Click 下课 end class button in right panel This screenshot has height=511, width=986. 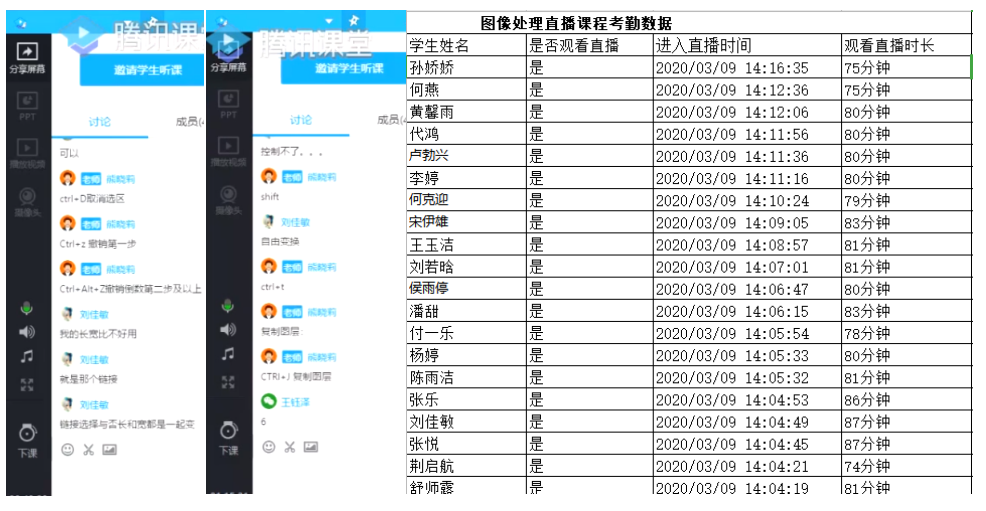(229, 438)
